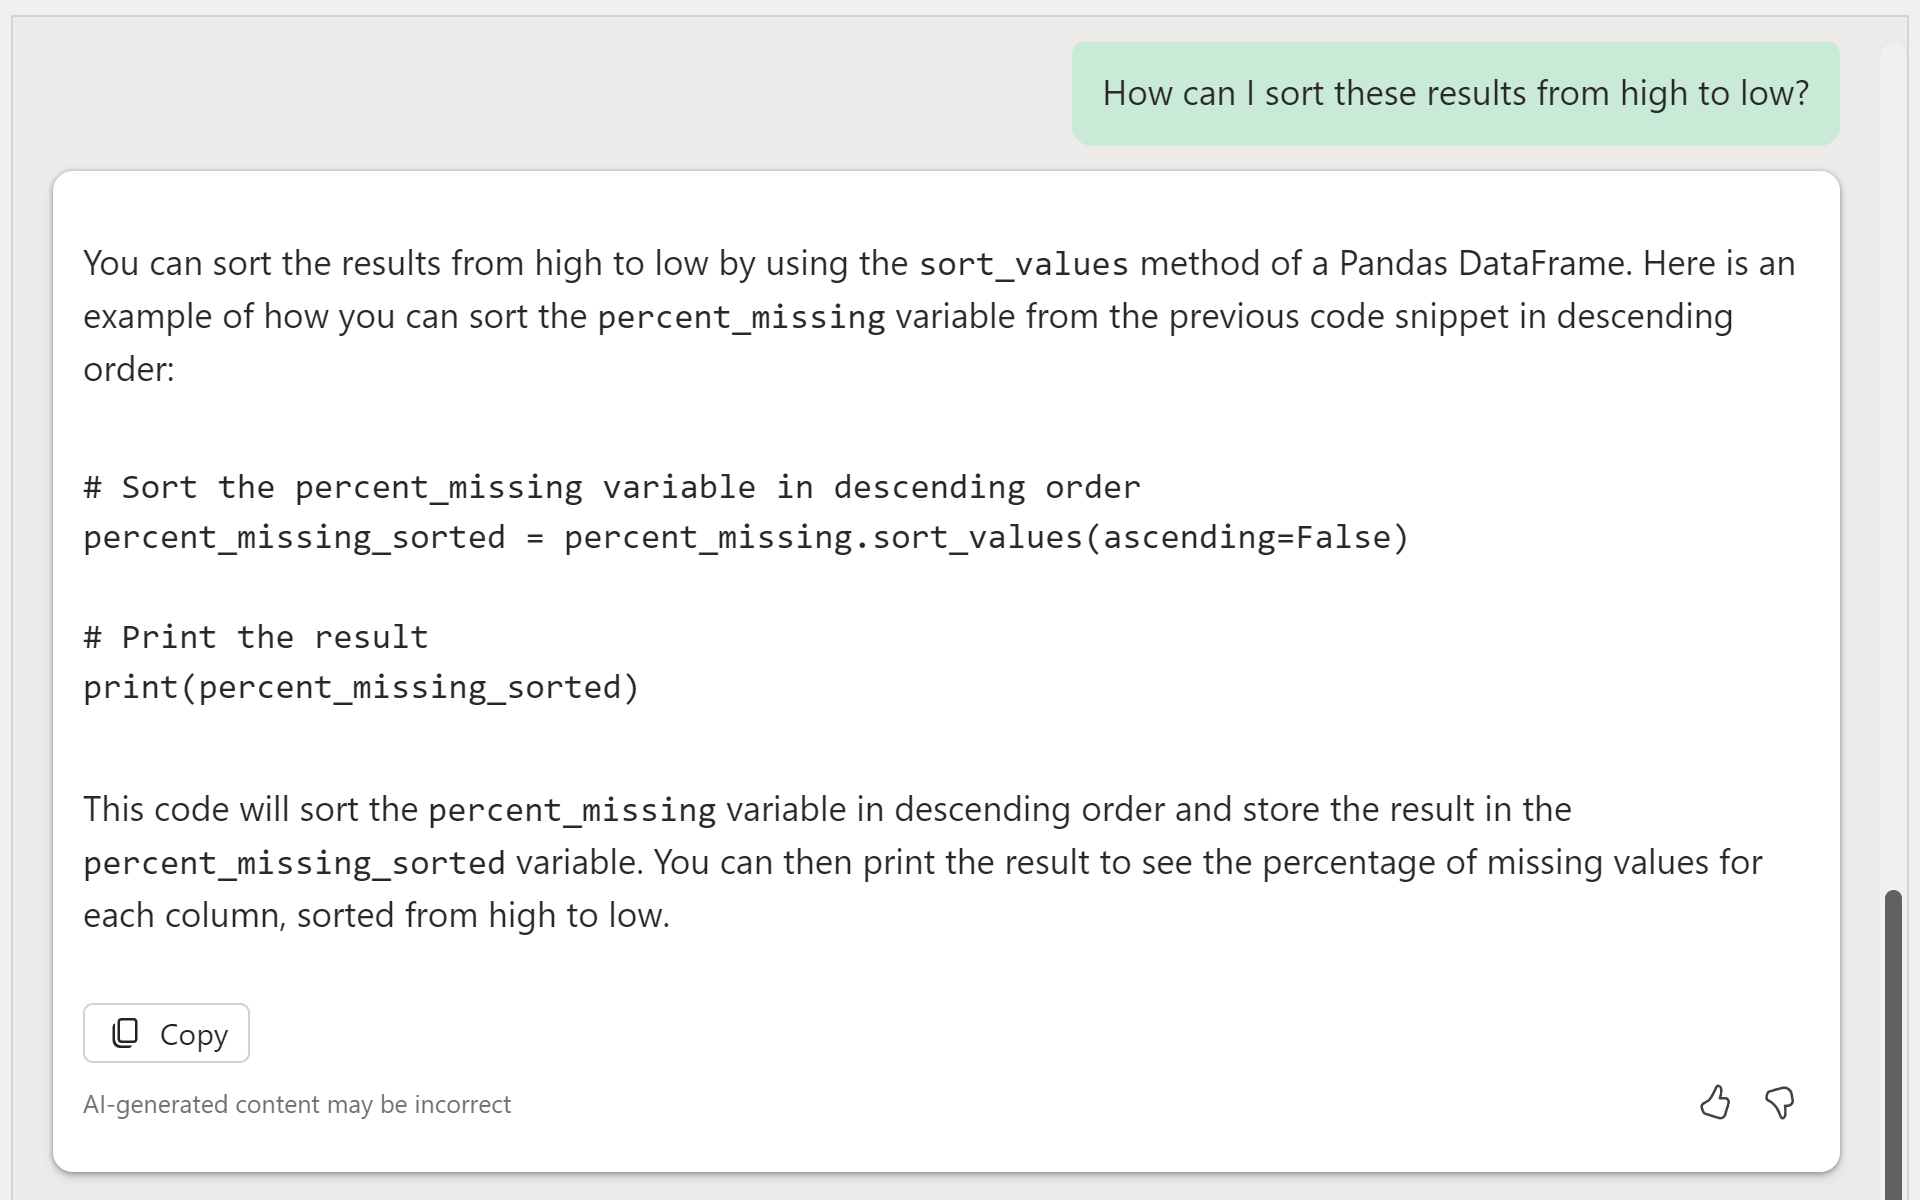Click the text 'sorted from high to low.'
The image size is (1920, 1200).
click(x=483, y=915)
